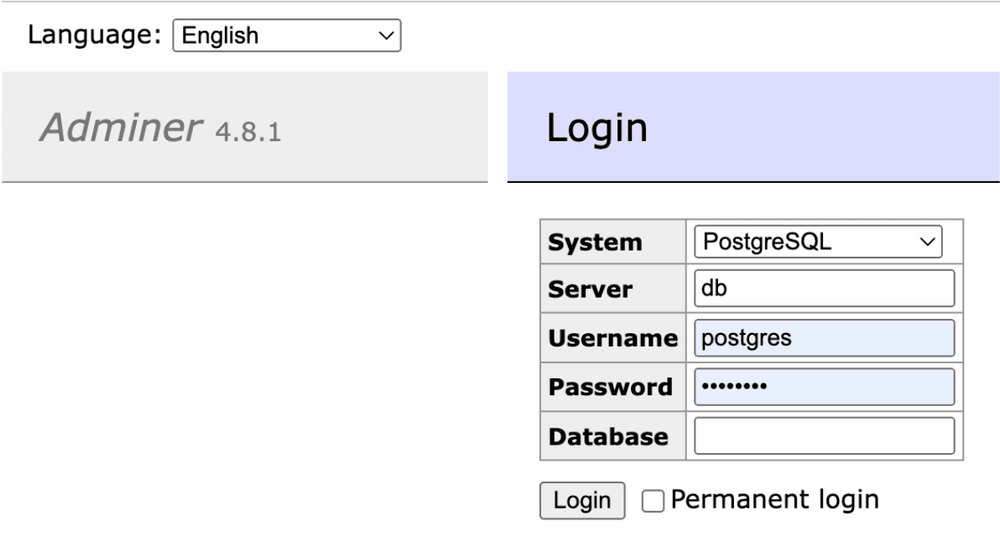Click the 'Permanent login' label text

coord(774,499)
